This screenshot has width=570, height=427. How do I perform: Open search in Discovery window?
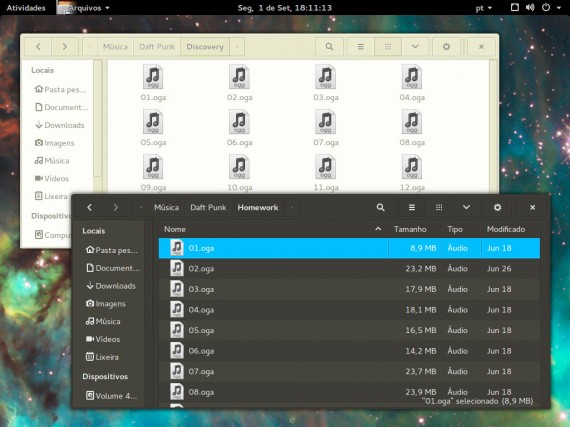point(329,47)
